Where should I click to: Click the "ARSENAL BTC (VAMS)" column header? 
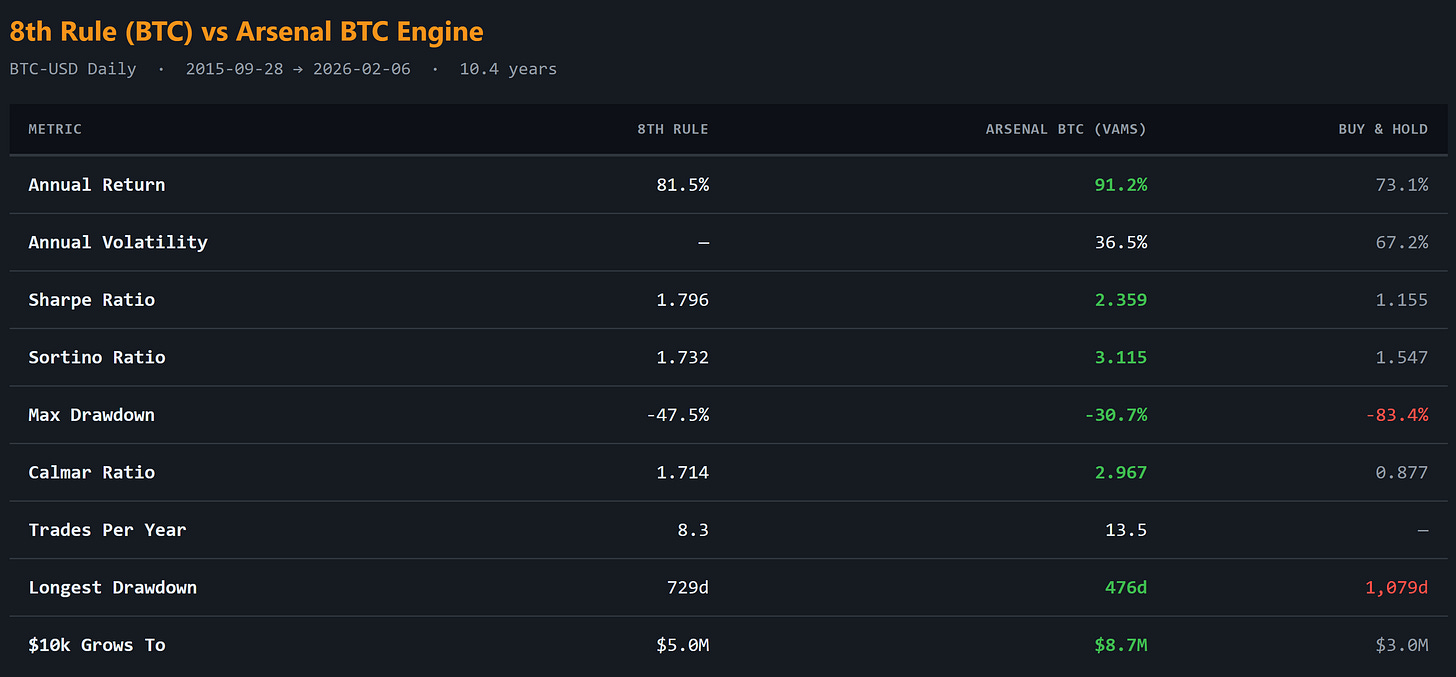coord(1066,129)
